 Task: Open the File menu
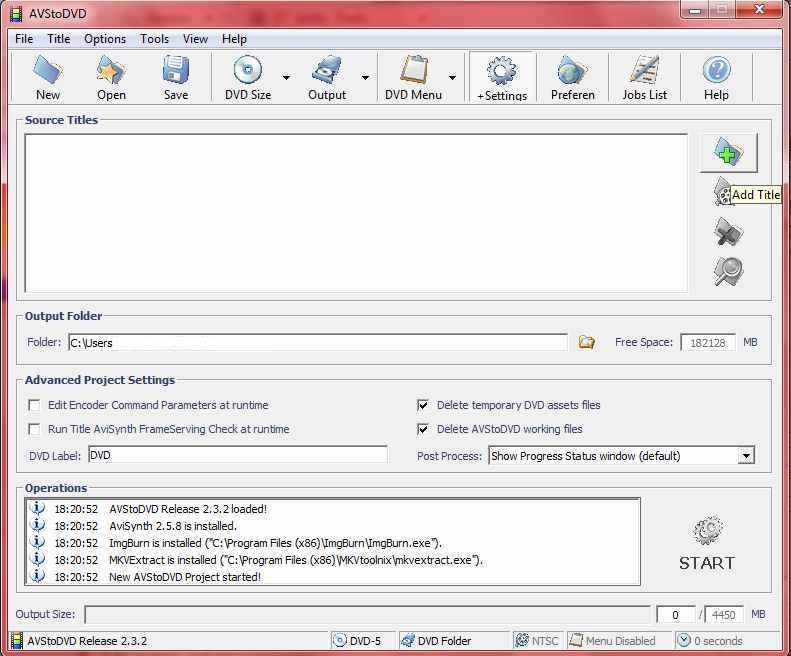coord(24,39)
